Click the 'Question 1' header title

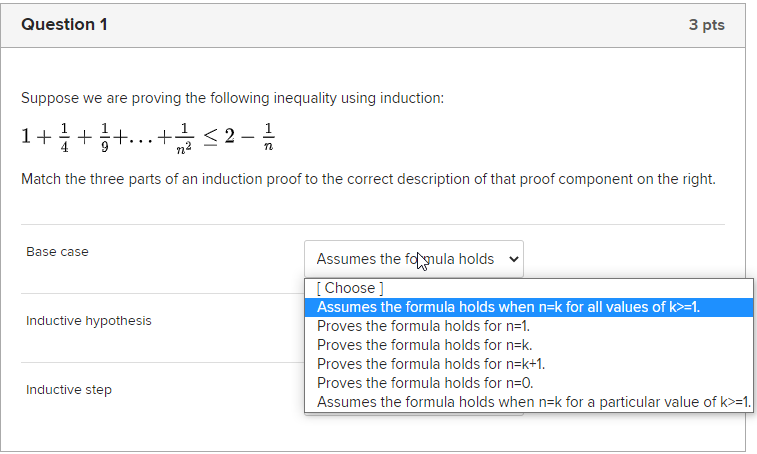coord(64,25)
